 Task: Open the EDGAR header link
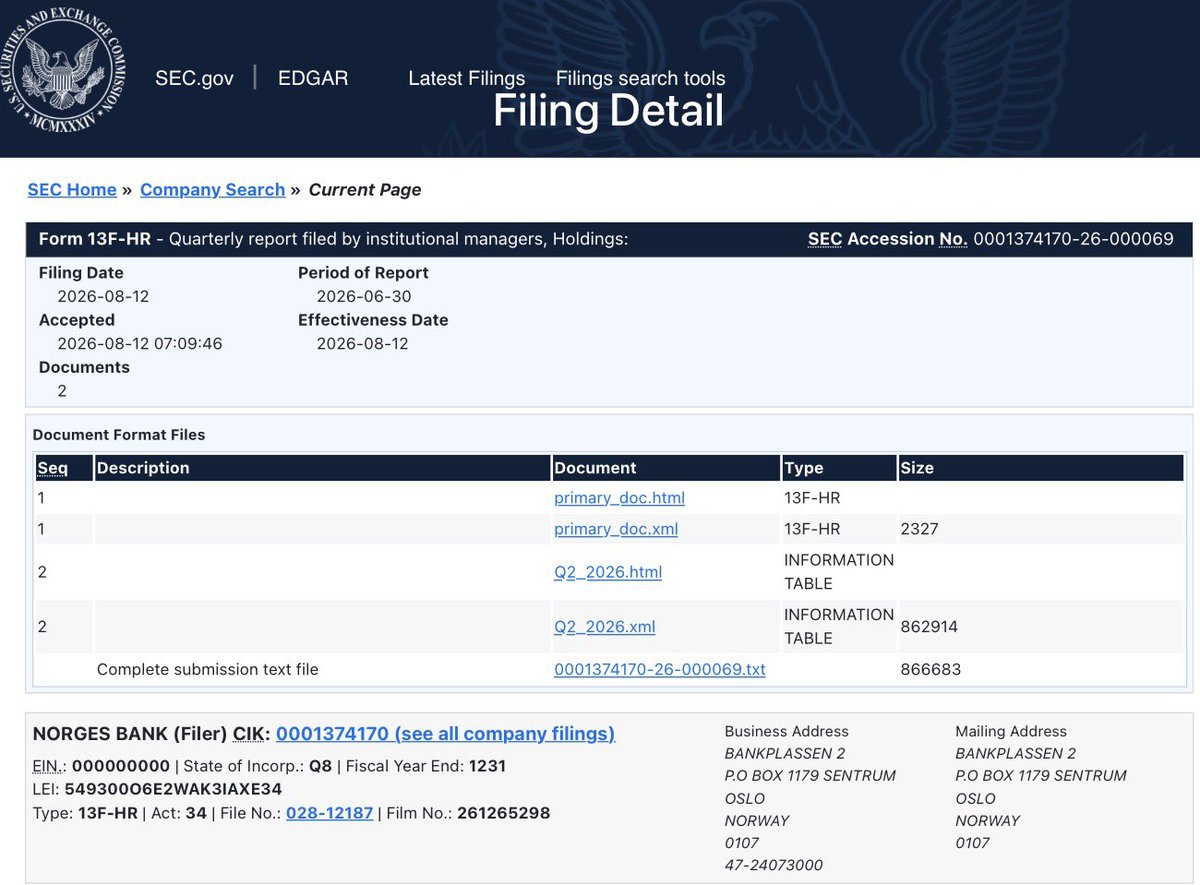[x=313, y=78]
